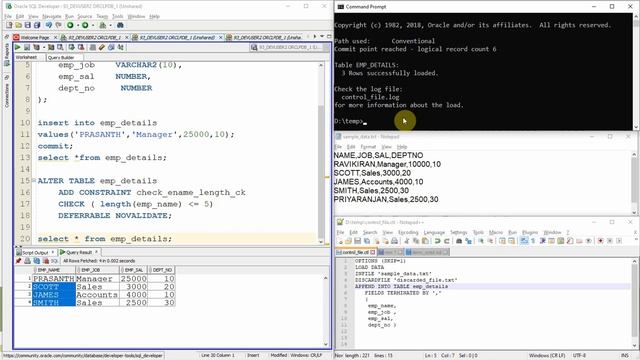This screenshot has width=640, height=360.
Task: Click the pin icon in Query Result toolbar
Action: (x=18, y=261)
